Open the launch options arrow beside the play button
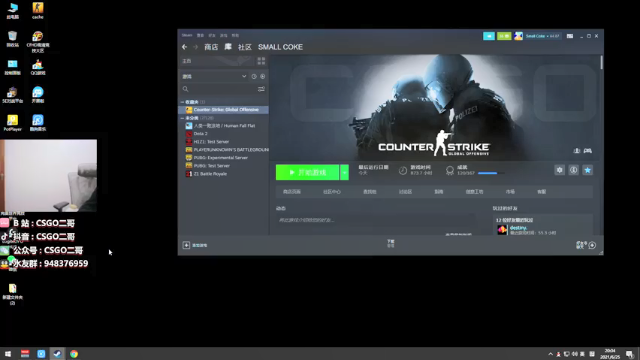Image resolution: width=640 pixels, height=360 pixels. pos(344,172)
